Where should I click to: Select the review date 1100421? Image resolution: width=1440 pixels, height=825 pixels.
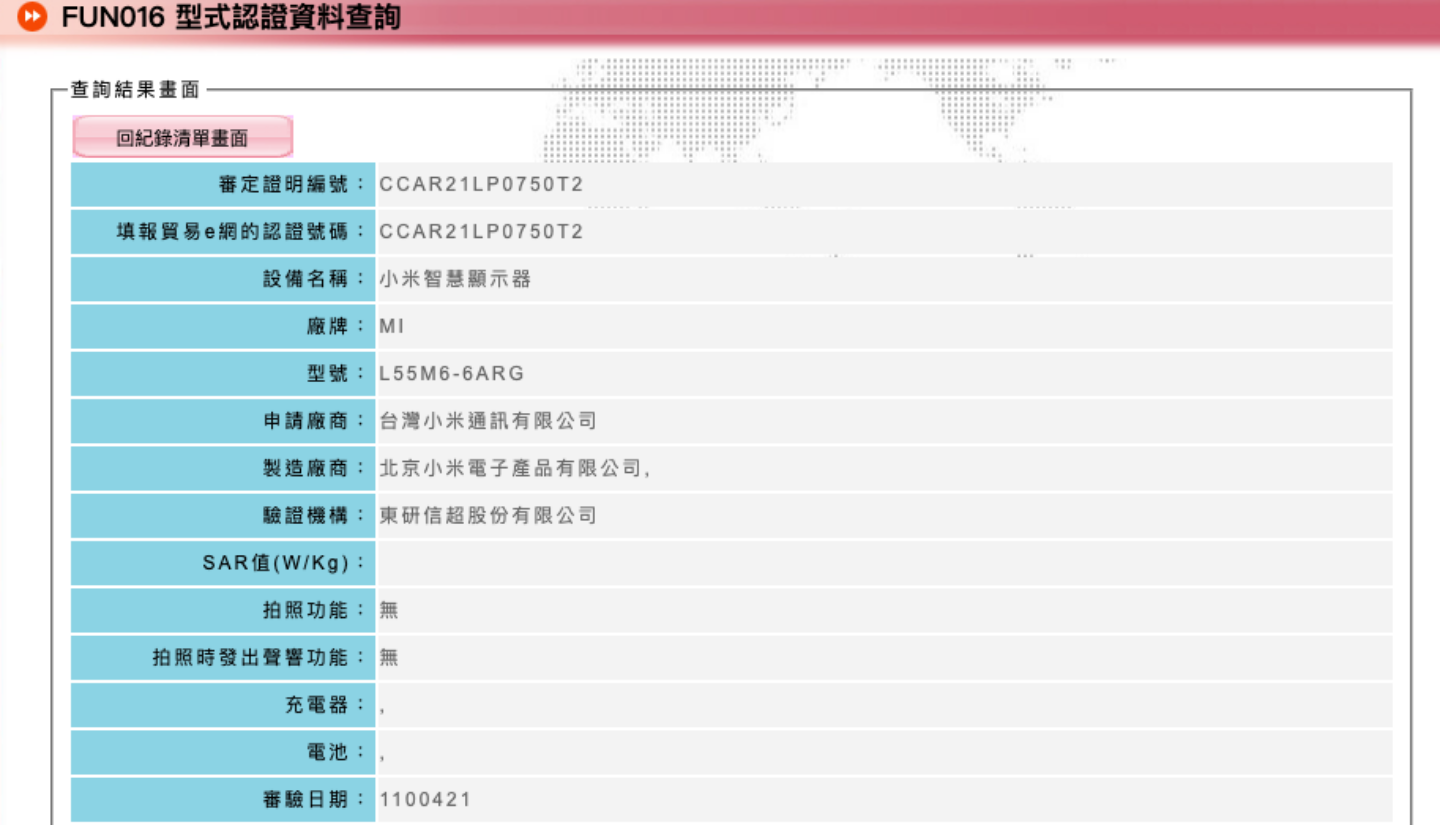tap(425, 799)
